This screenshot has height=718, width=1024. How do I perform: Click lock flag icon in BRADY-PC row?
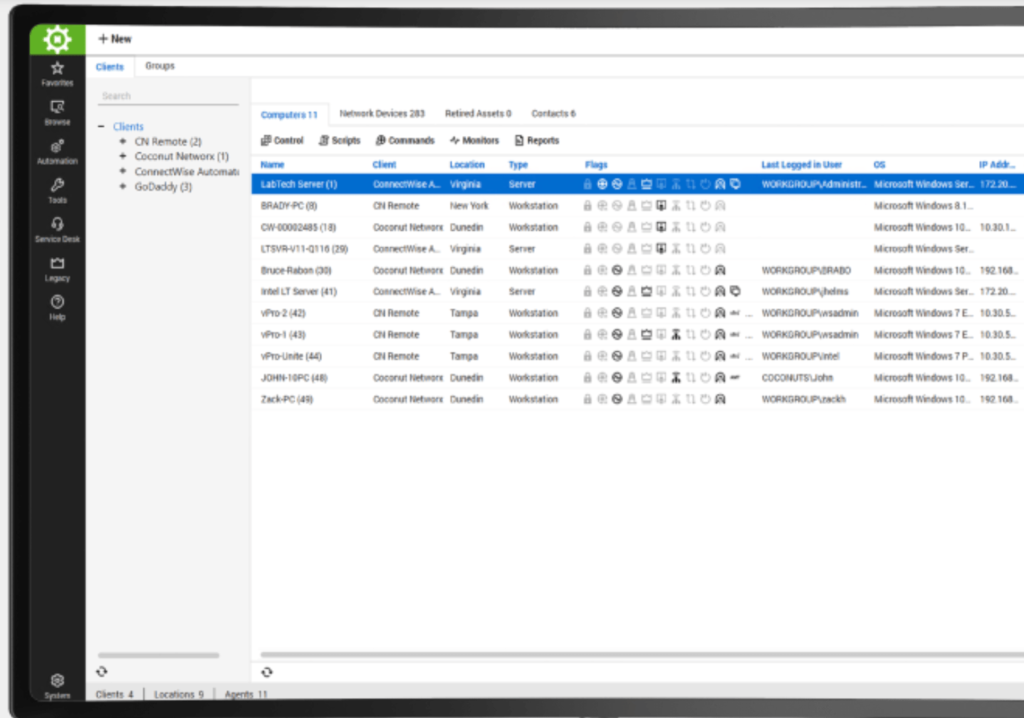(x=587, y=206)
